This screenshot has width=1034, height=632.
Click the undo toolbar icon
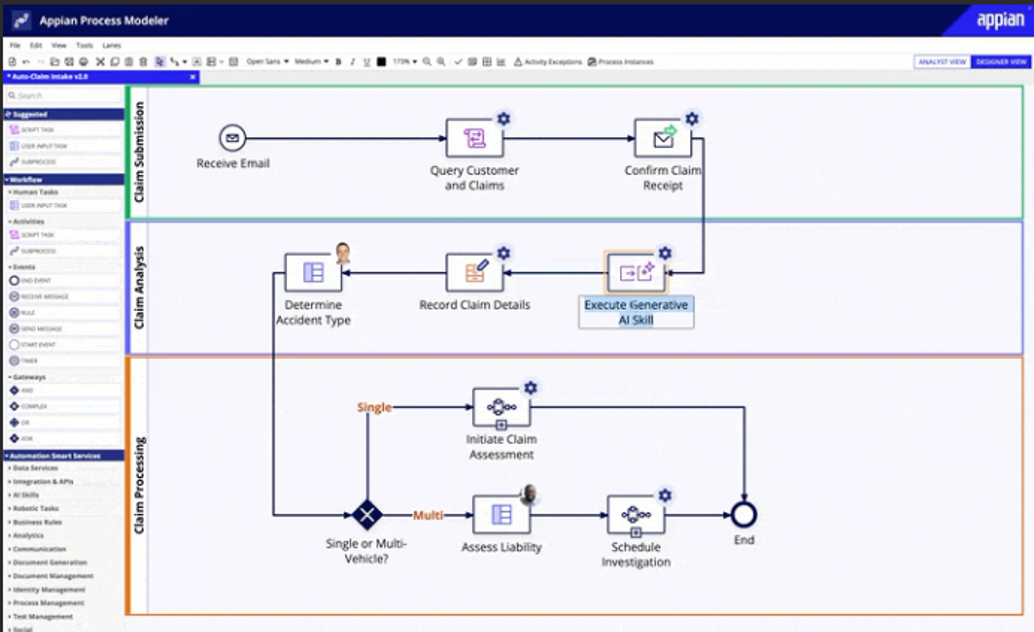point(26,61)
